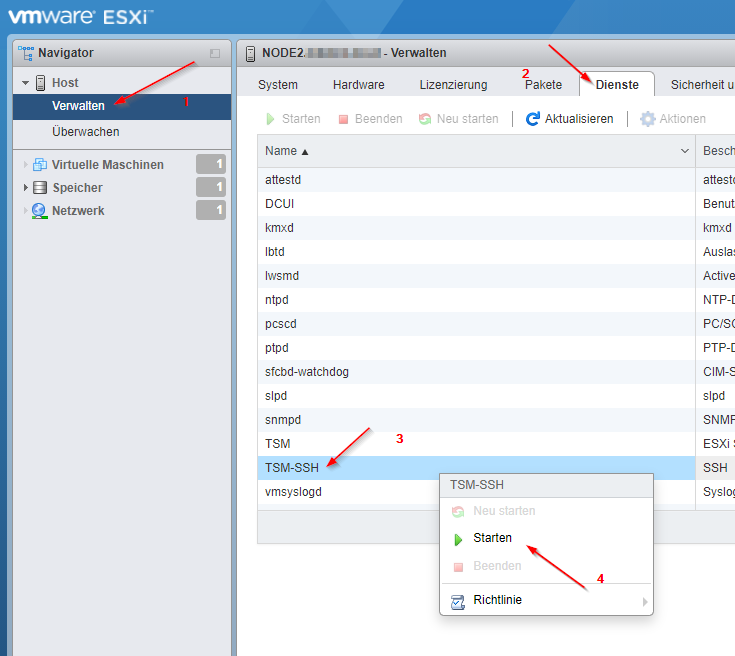This screenshot has width=735, height=656.
Task: Click the green Starten play icon in toolbar
Action: click(x=270, y=119)
